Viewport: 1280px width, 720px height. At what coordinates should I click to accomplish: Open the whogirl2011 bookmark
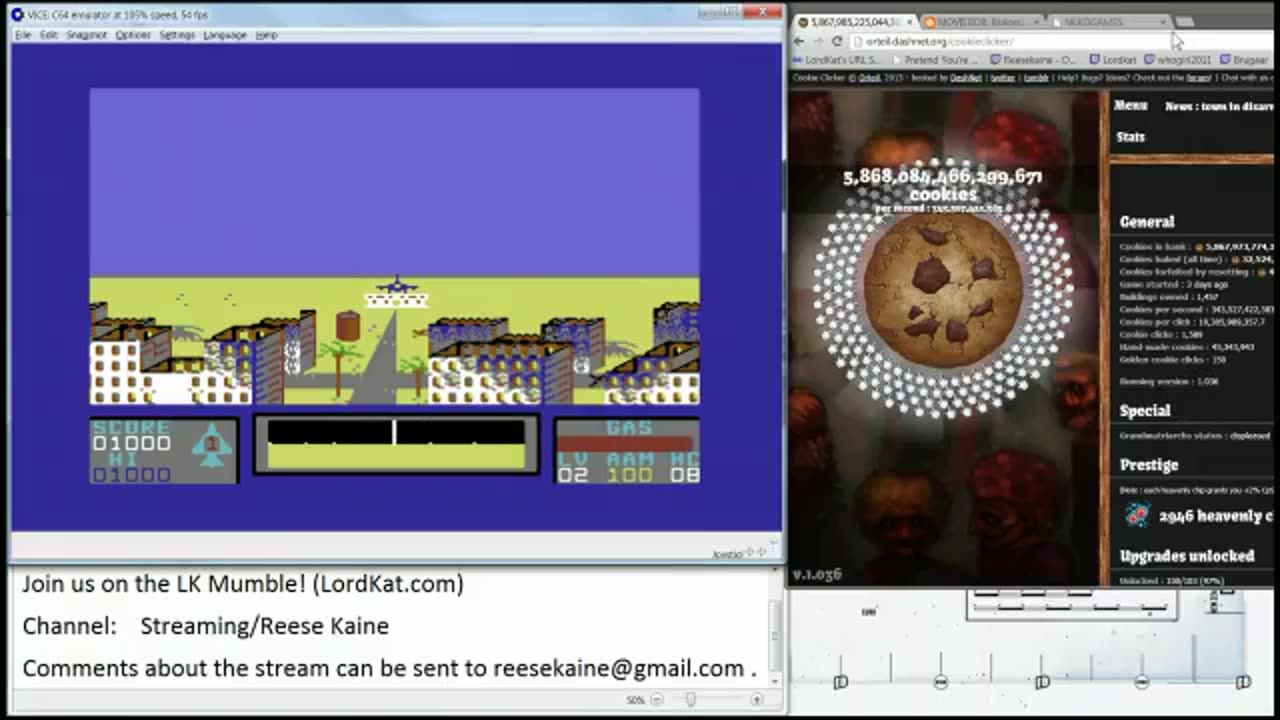pyautogui.click(x=1177, y=60)
